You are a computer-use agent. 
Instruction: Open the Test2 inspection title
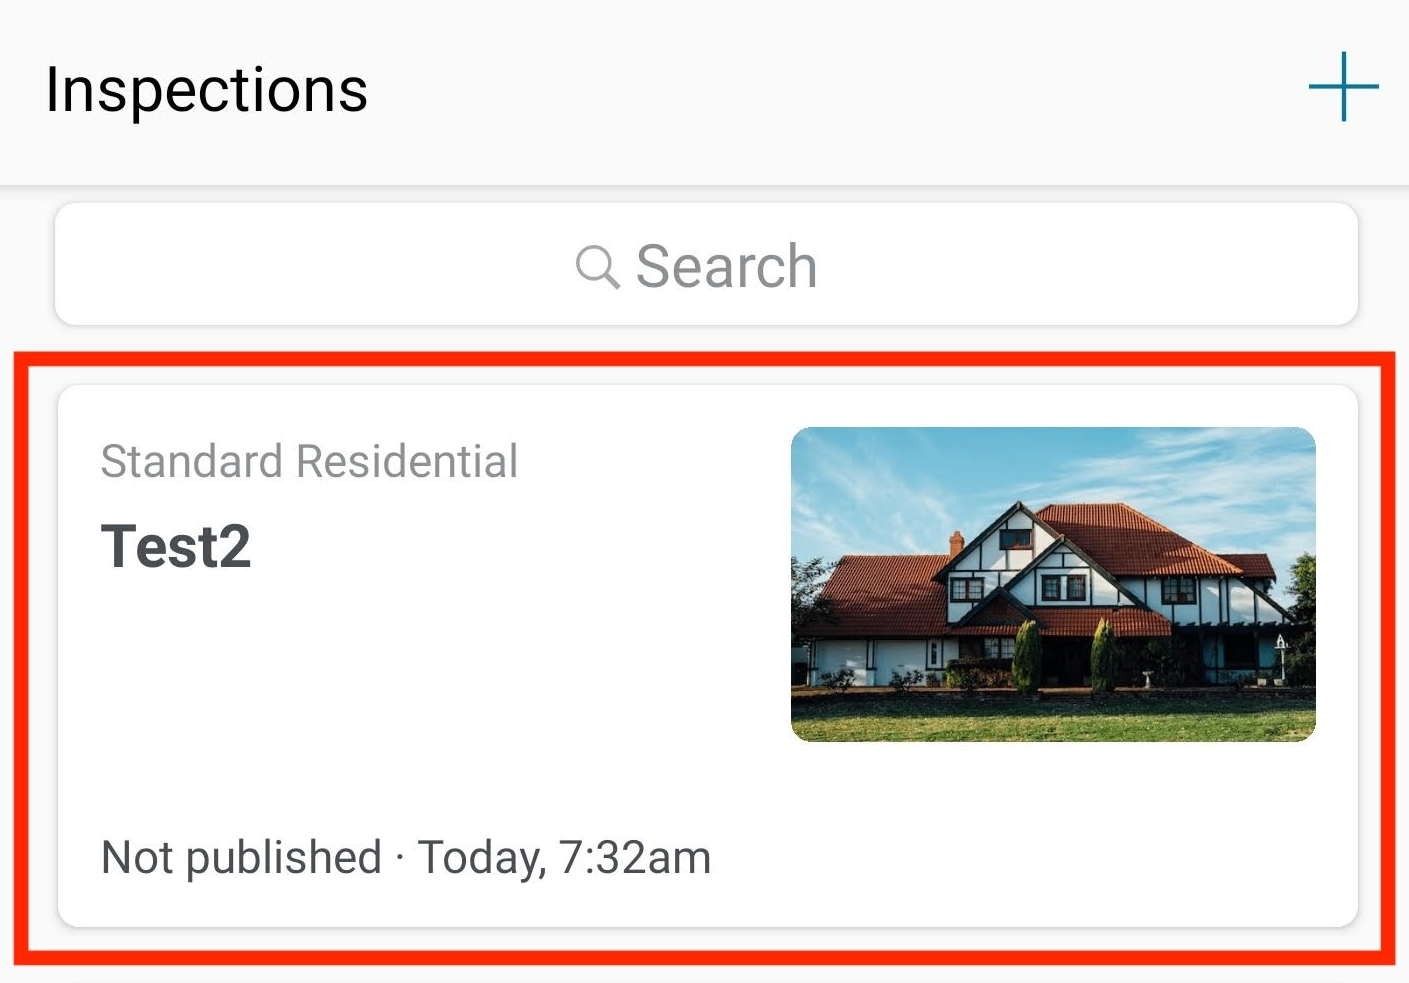pyautogui.click(x=176, y=547)
